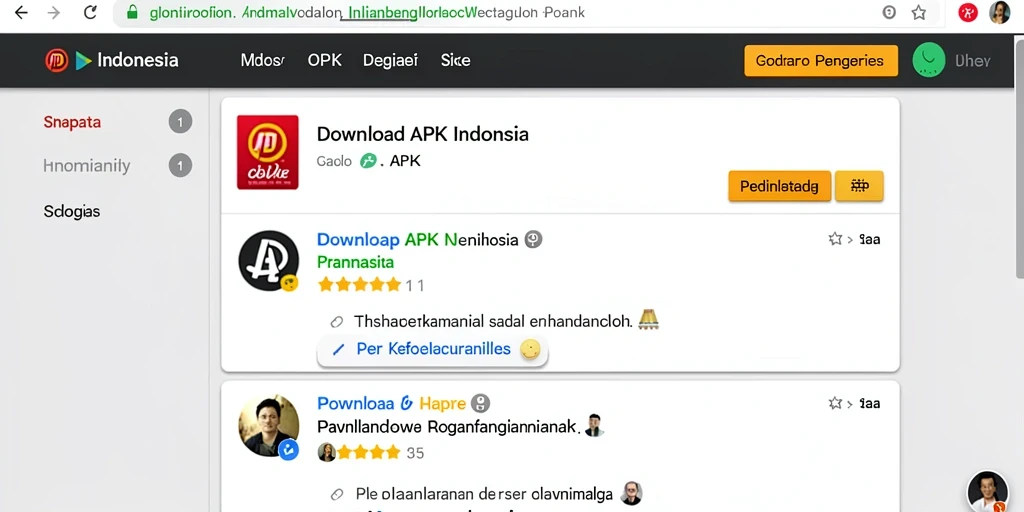Star the Downloap APK Nenihosia entry
The height and width of the screenshot is (512, 1024).
pyautogui.click(x=835, y=239)
